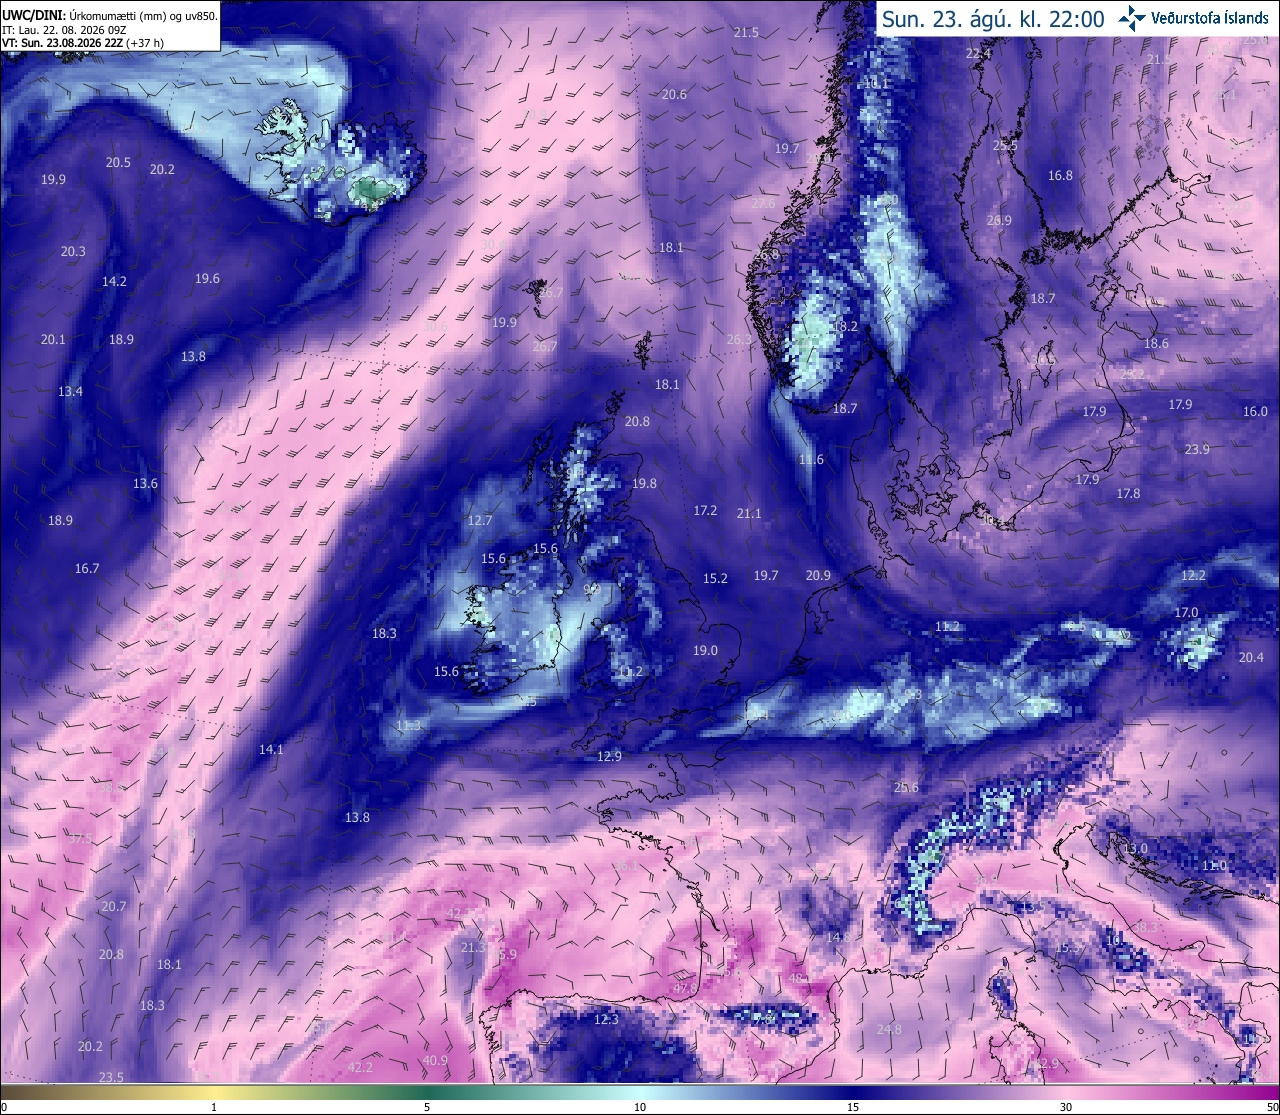Image resolution: width=1280 pixels, height=1115 pixels.
Task: Click the IT: Lau. 22.08.2026 09Z line
Action: click(64, 30)
